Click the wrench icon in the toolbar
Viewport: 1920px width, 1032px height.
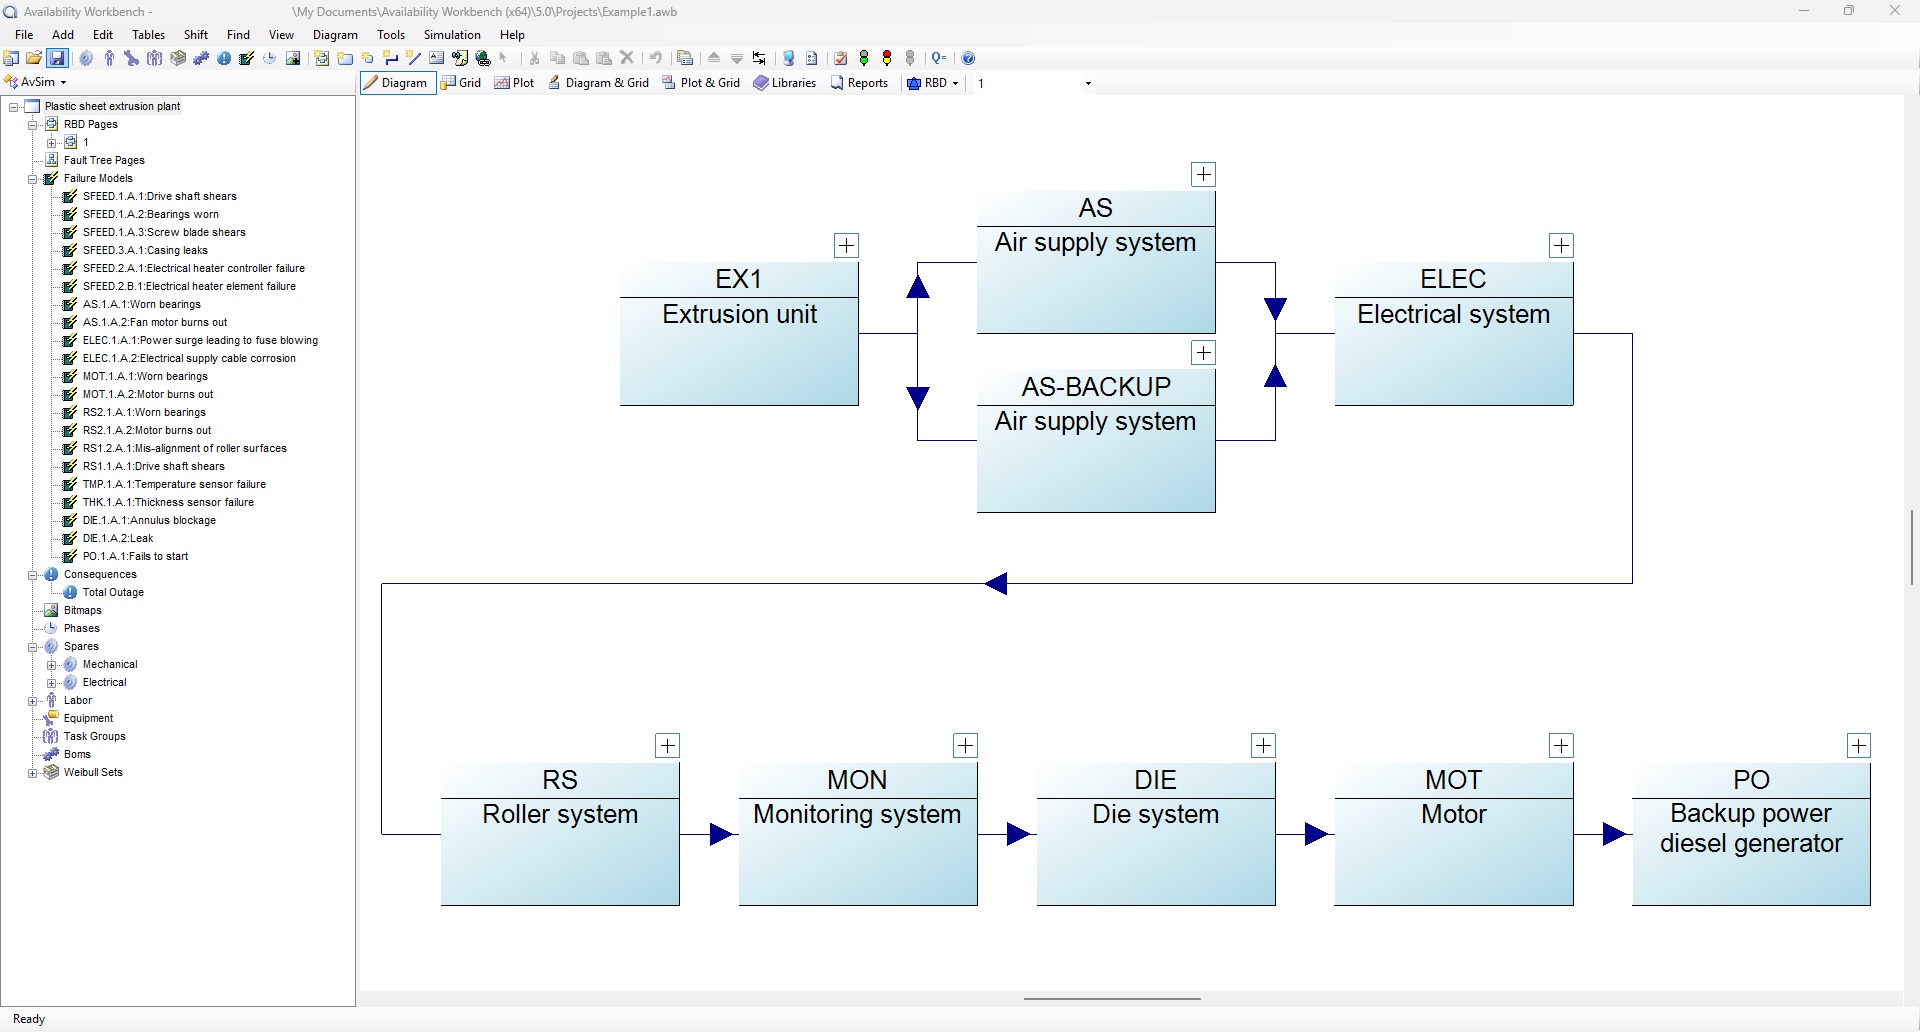coord(131,58)
